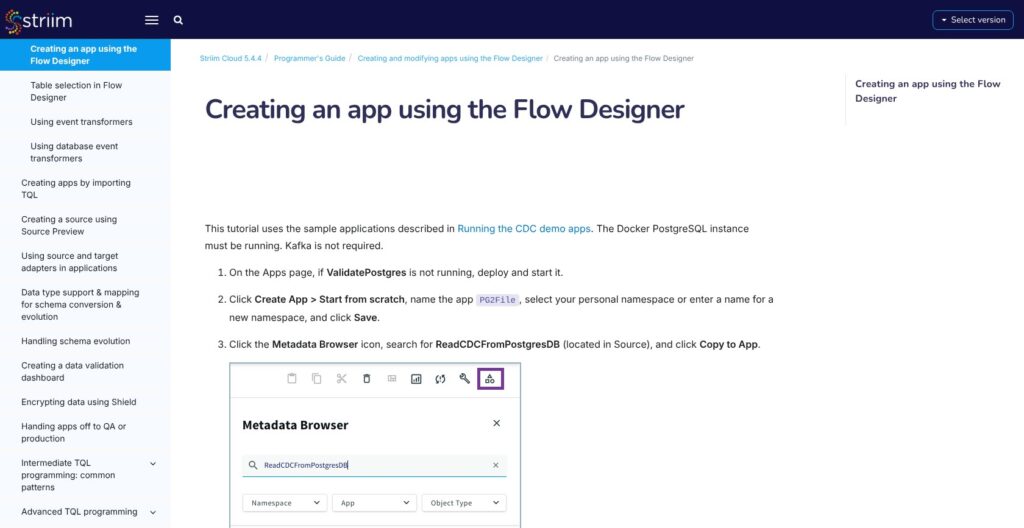Open Encrypting data using Shield page
Image resolution: width=1024 pixels, height=528 pixels.
(78, 402)
